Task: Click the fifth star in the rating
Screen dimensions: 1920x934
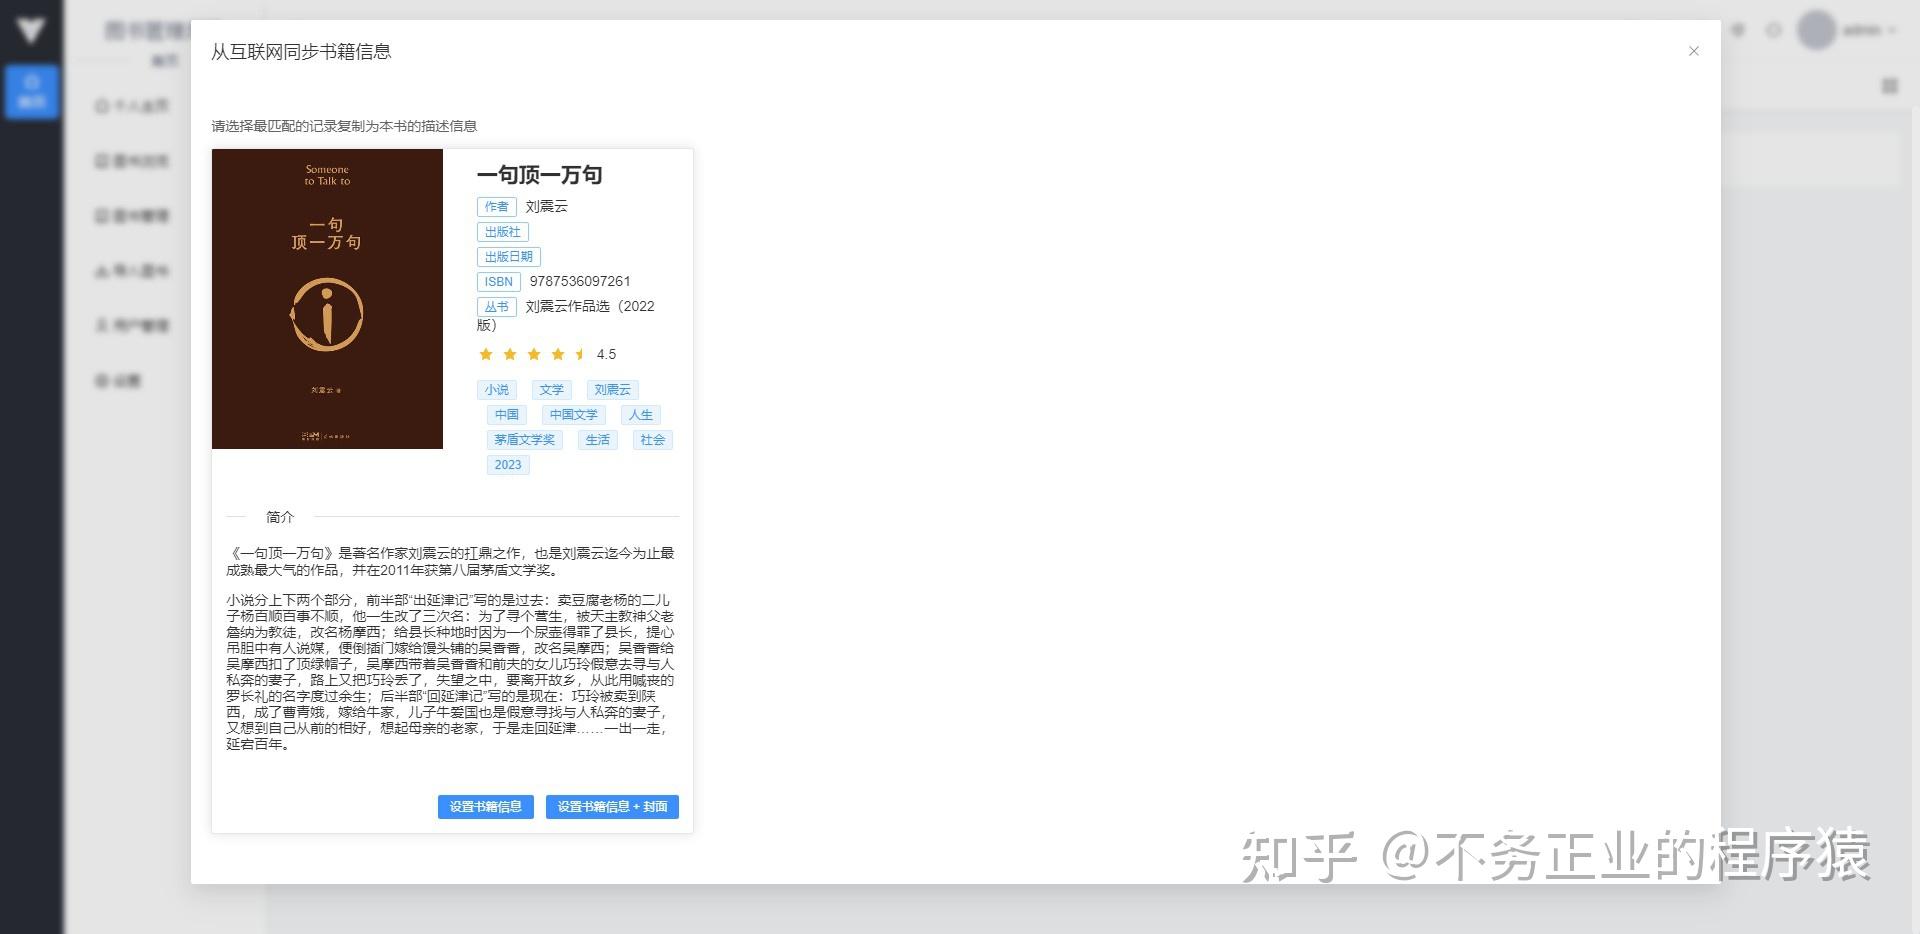Action: [581, 354]
